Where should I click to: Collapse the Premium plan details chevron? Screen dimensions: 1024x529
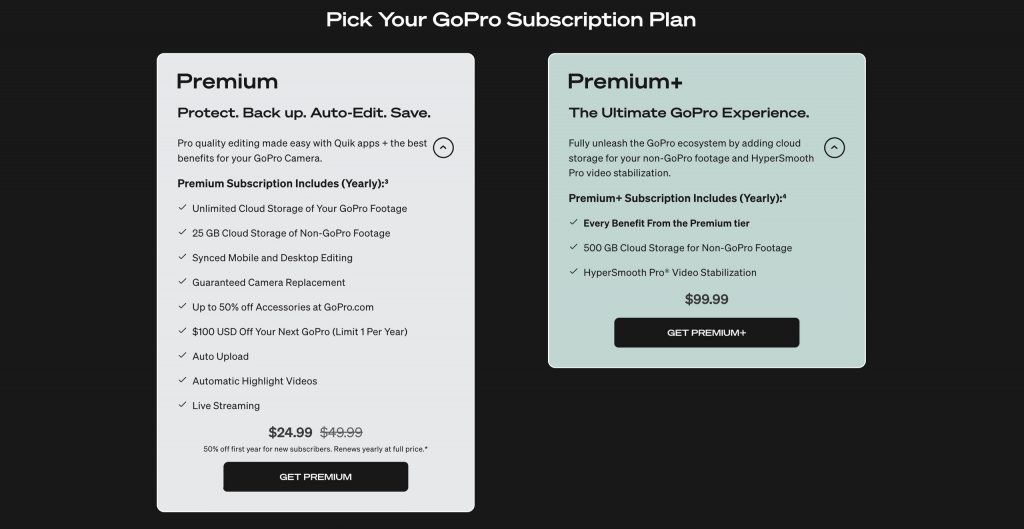click(x=443, y=148)
